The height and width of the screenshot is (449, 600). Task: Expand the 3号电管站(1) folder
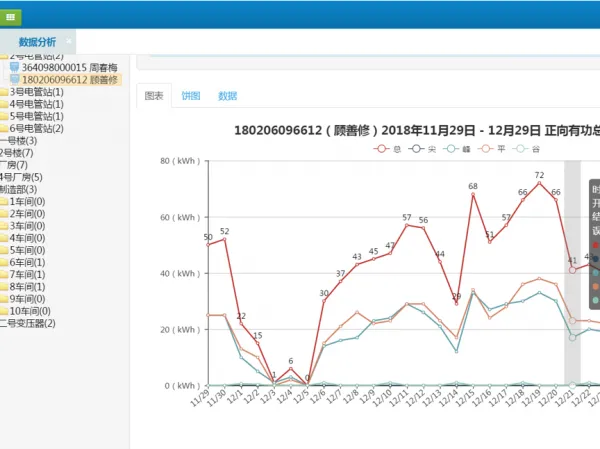click(36, 92)
